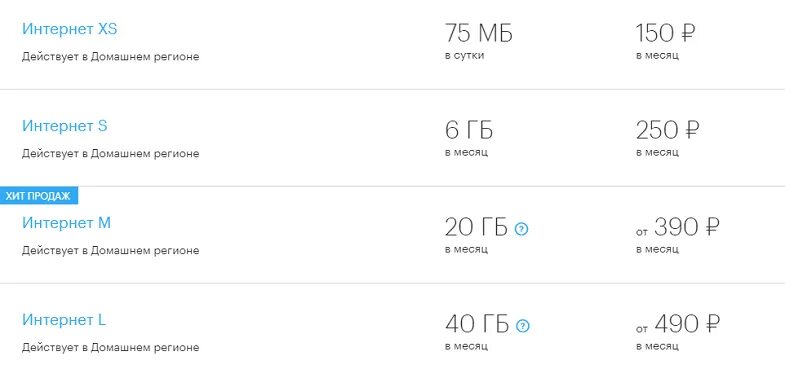
Task: Open the 40 ГБ help question icon
Action: [x=523, y=326]
